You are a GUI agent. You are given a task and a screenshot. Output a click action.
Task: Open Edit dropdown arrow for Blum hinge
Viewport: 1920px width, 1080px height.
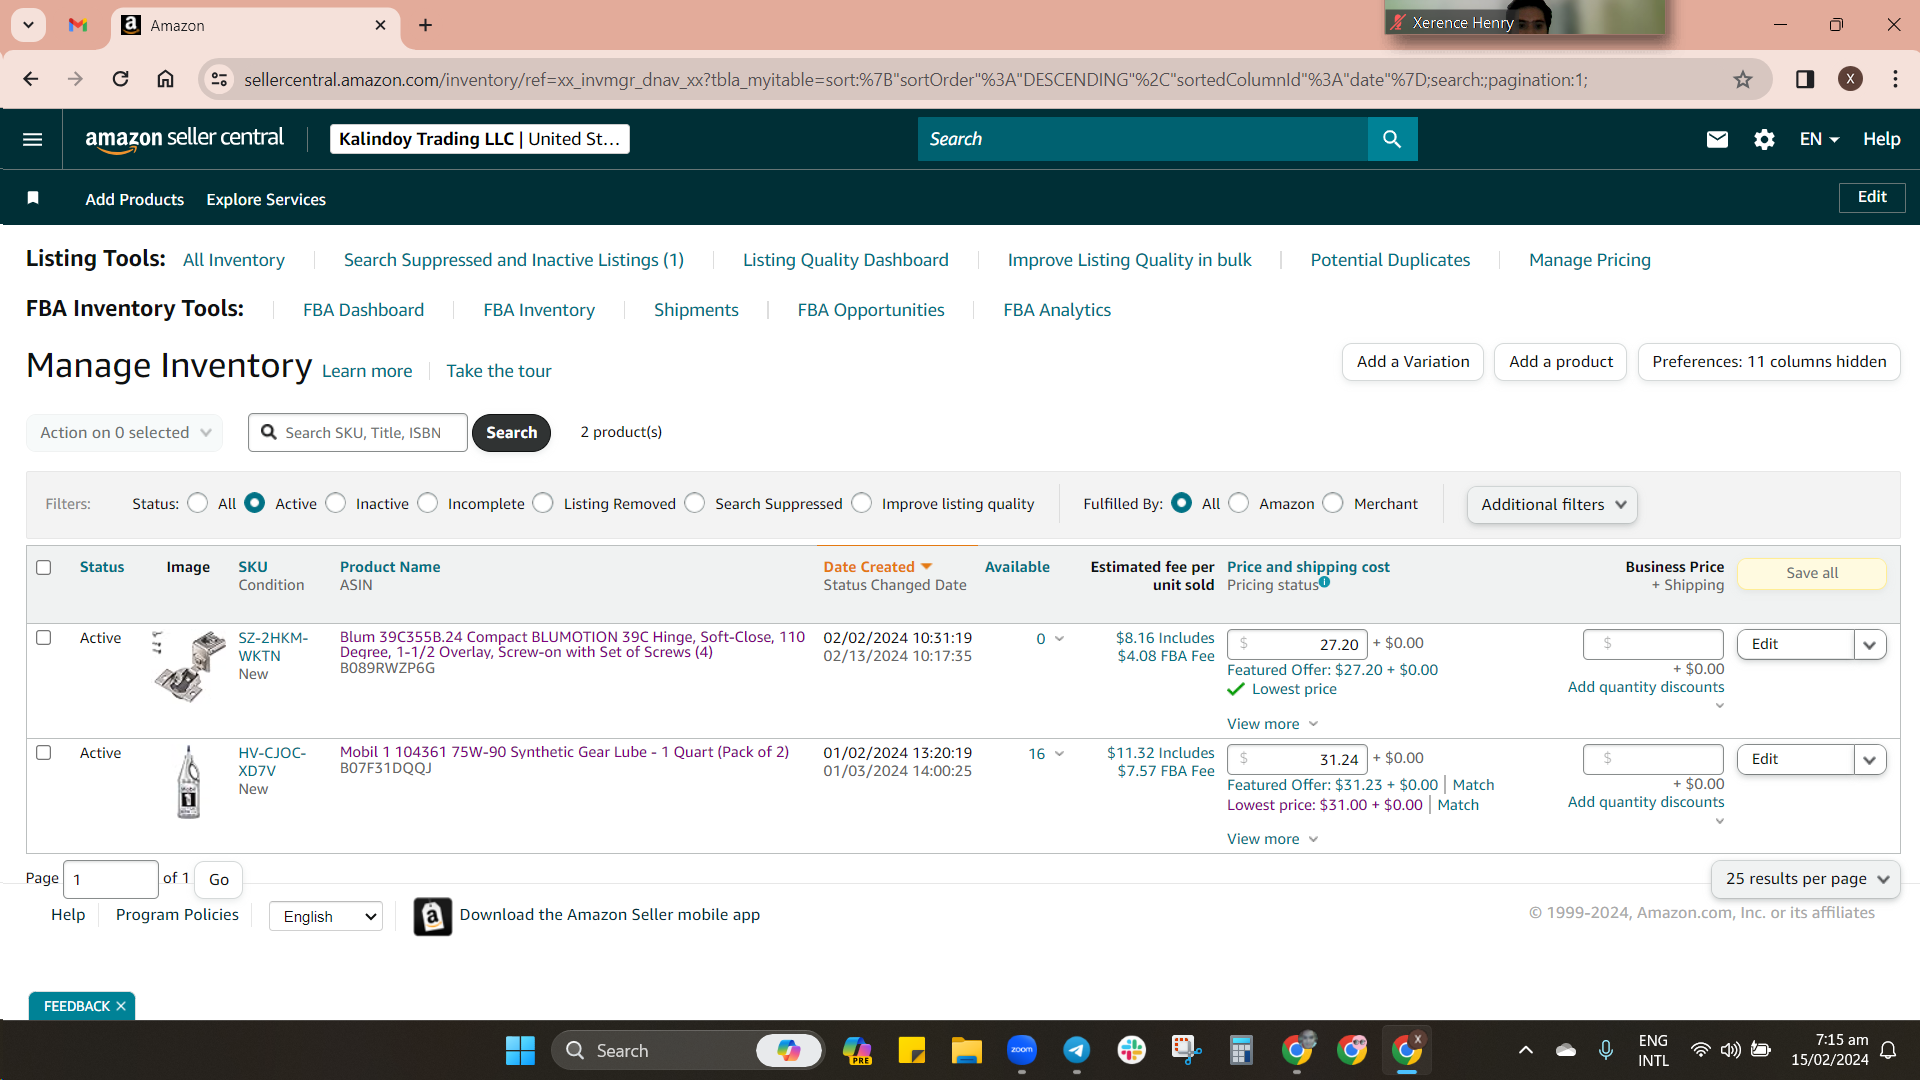1870,644
